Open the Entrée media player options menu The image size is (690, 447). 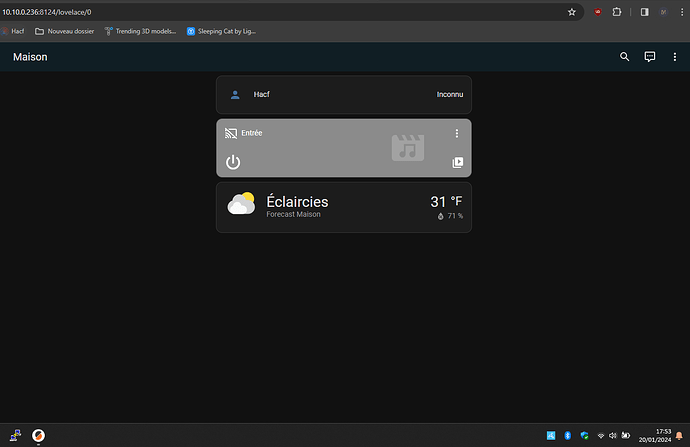click(x=457, y=133)
